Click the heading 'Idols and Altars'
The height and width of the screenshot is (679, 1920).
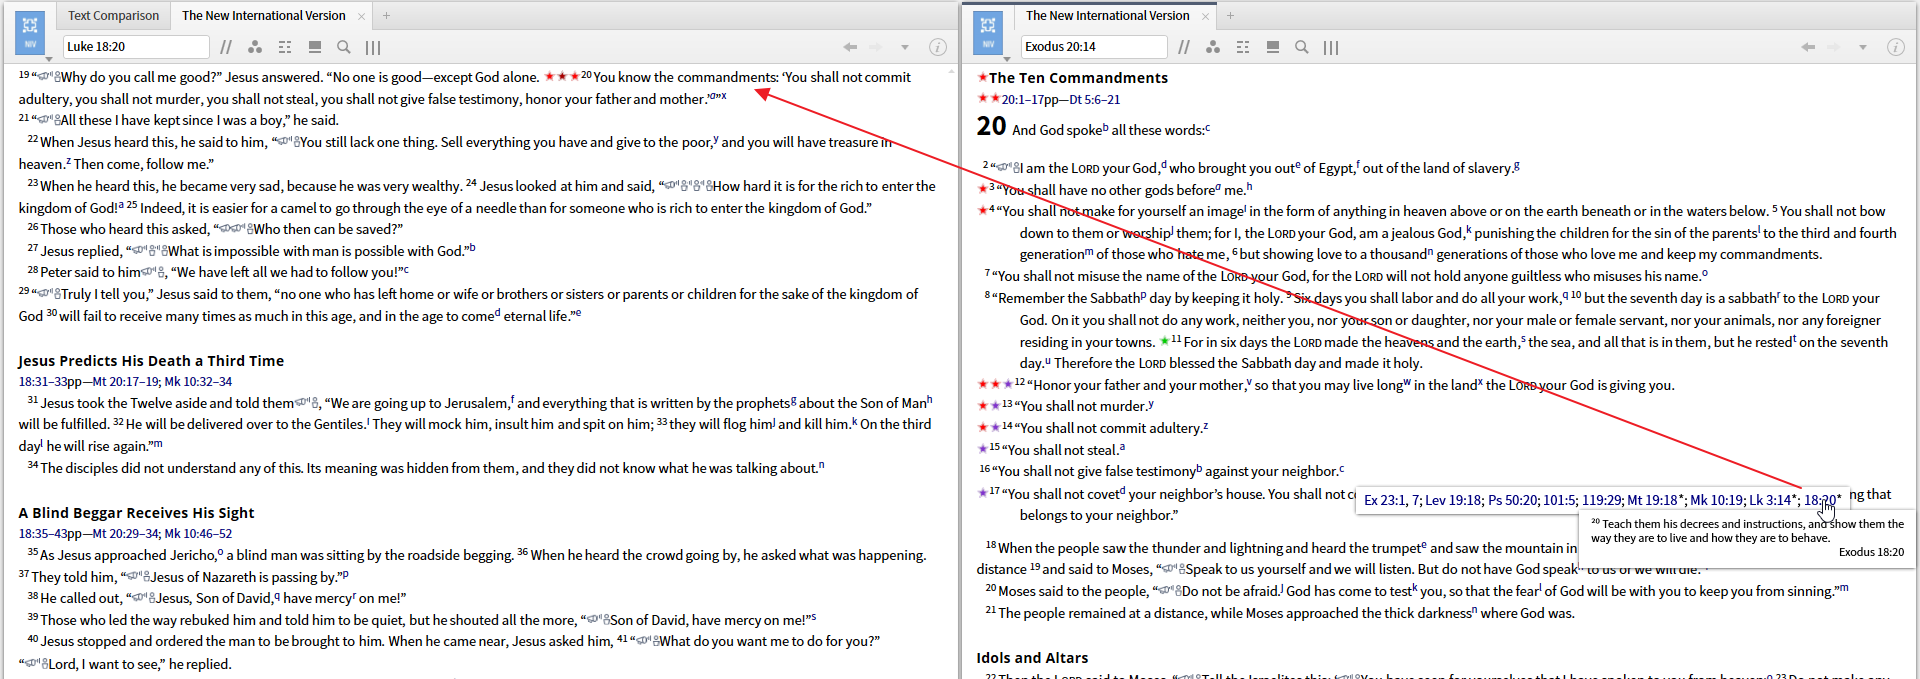tap(1032, 658)
